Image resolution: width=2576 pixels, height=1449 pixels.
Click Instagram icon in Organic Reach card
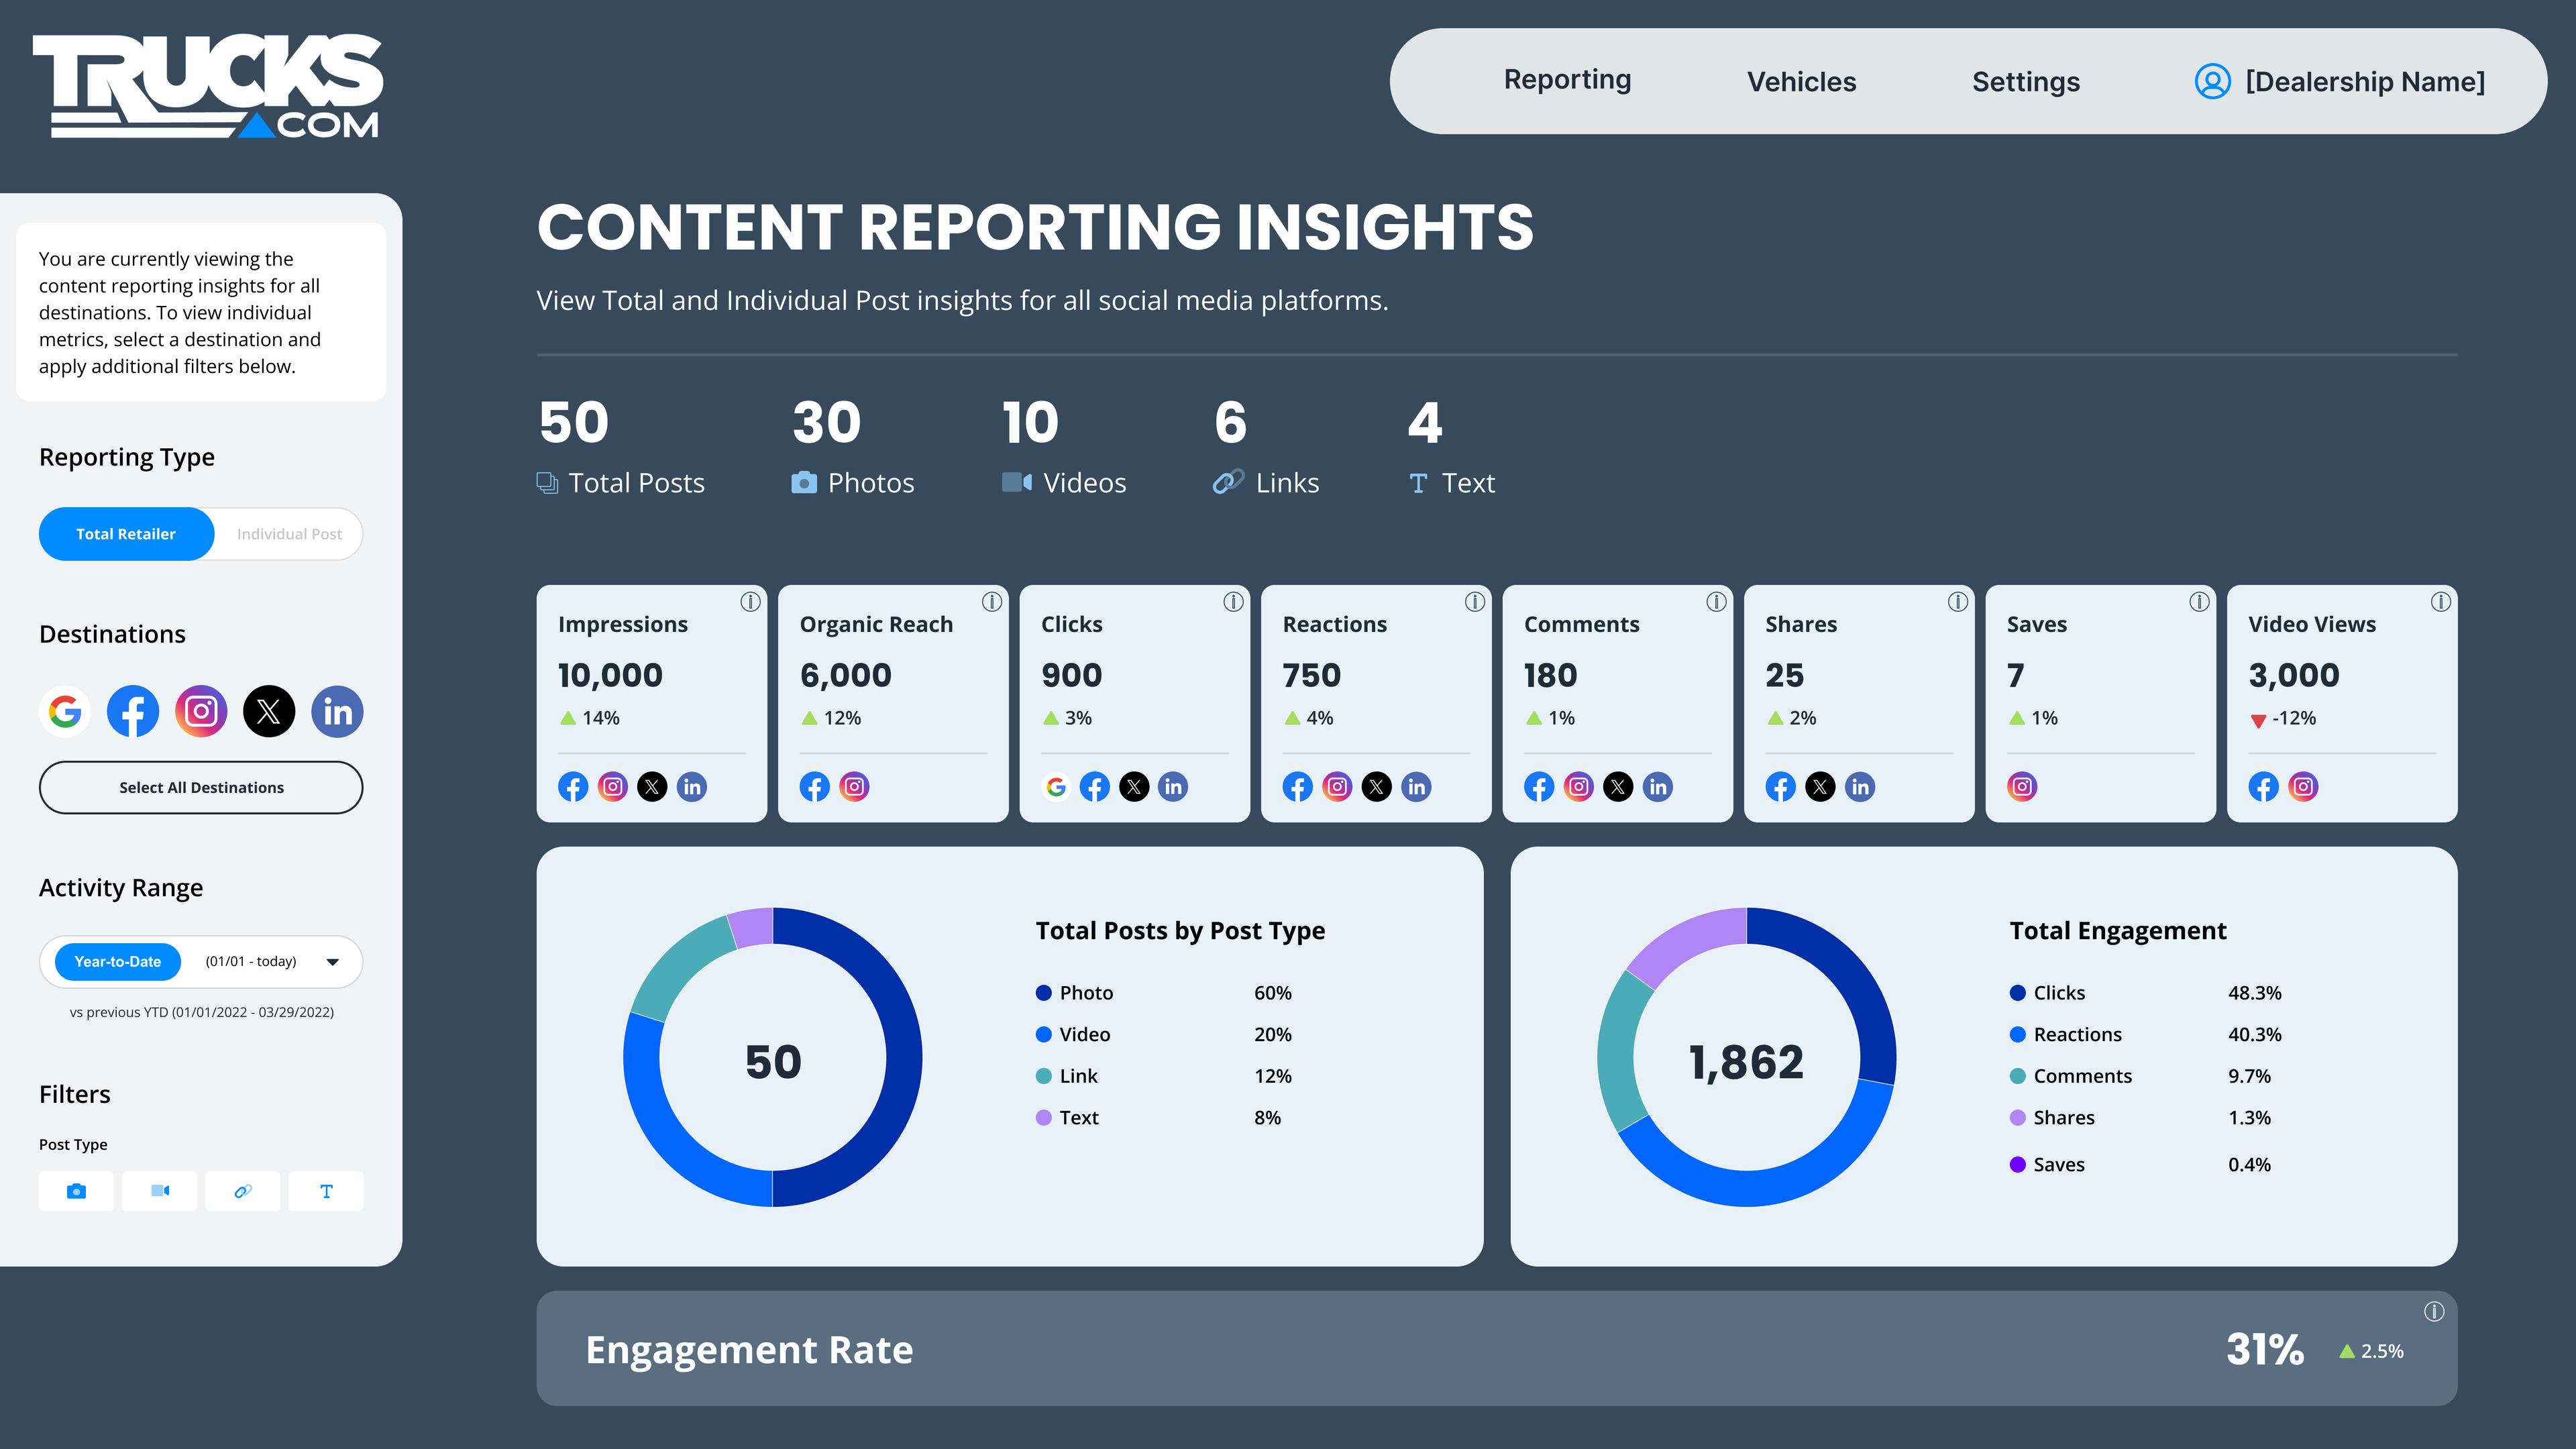pos(854,787)
